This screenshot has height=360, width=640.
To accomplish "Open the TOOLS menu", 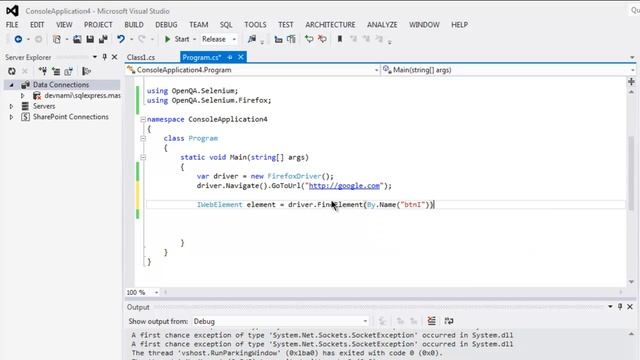I will tap(255, 25).
